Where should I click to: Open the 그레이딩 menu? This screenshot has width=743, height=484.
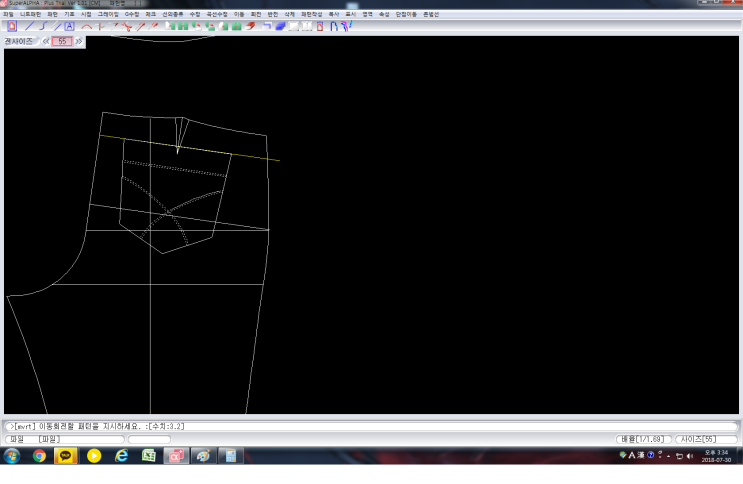coord(108,15)
